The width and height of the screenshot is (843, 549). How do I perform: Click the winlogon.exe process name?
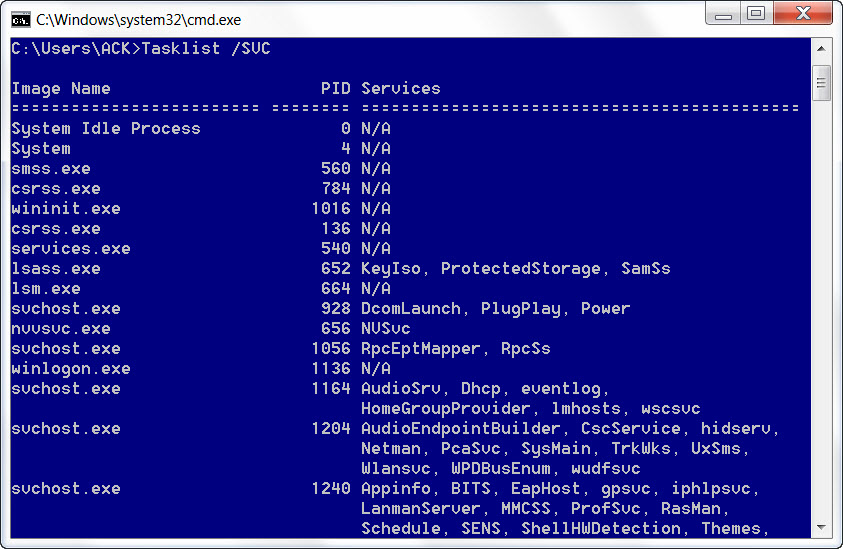[71, 369]
